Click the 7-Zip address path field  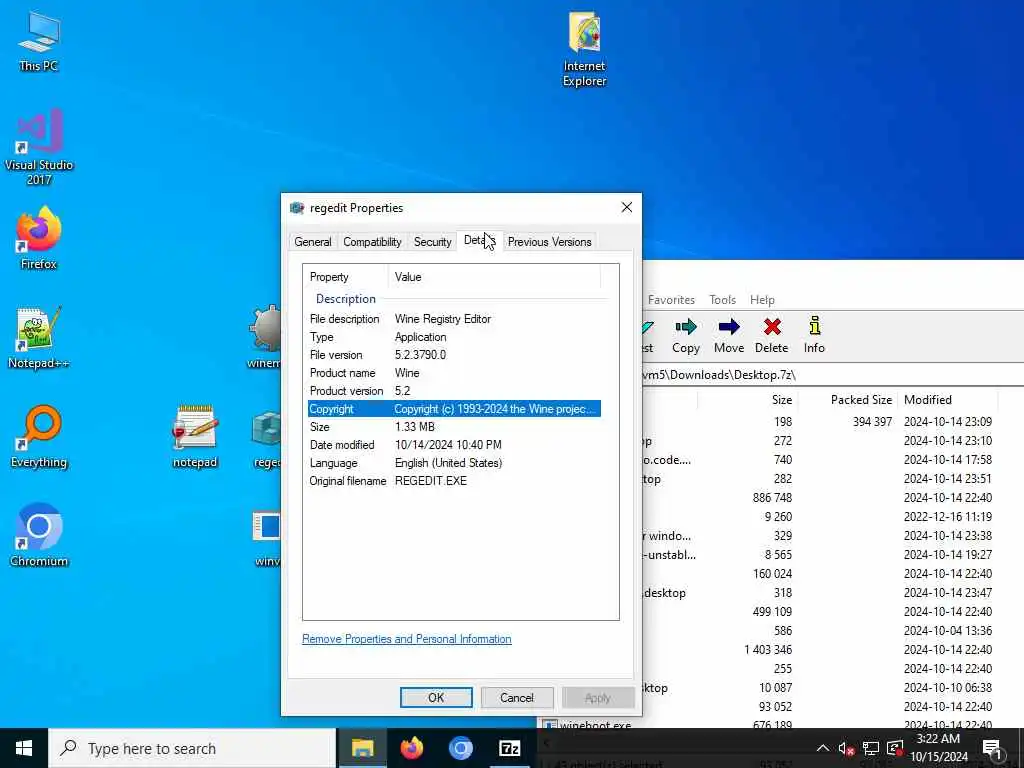click(x=833, y=375)
